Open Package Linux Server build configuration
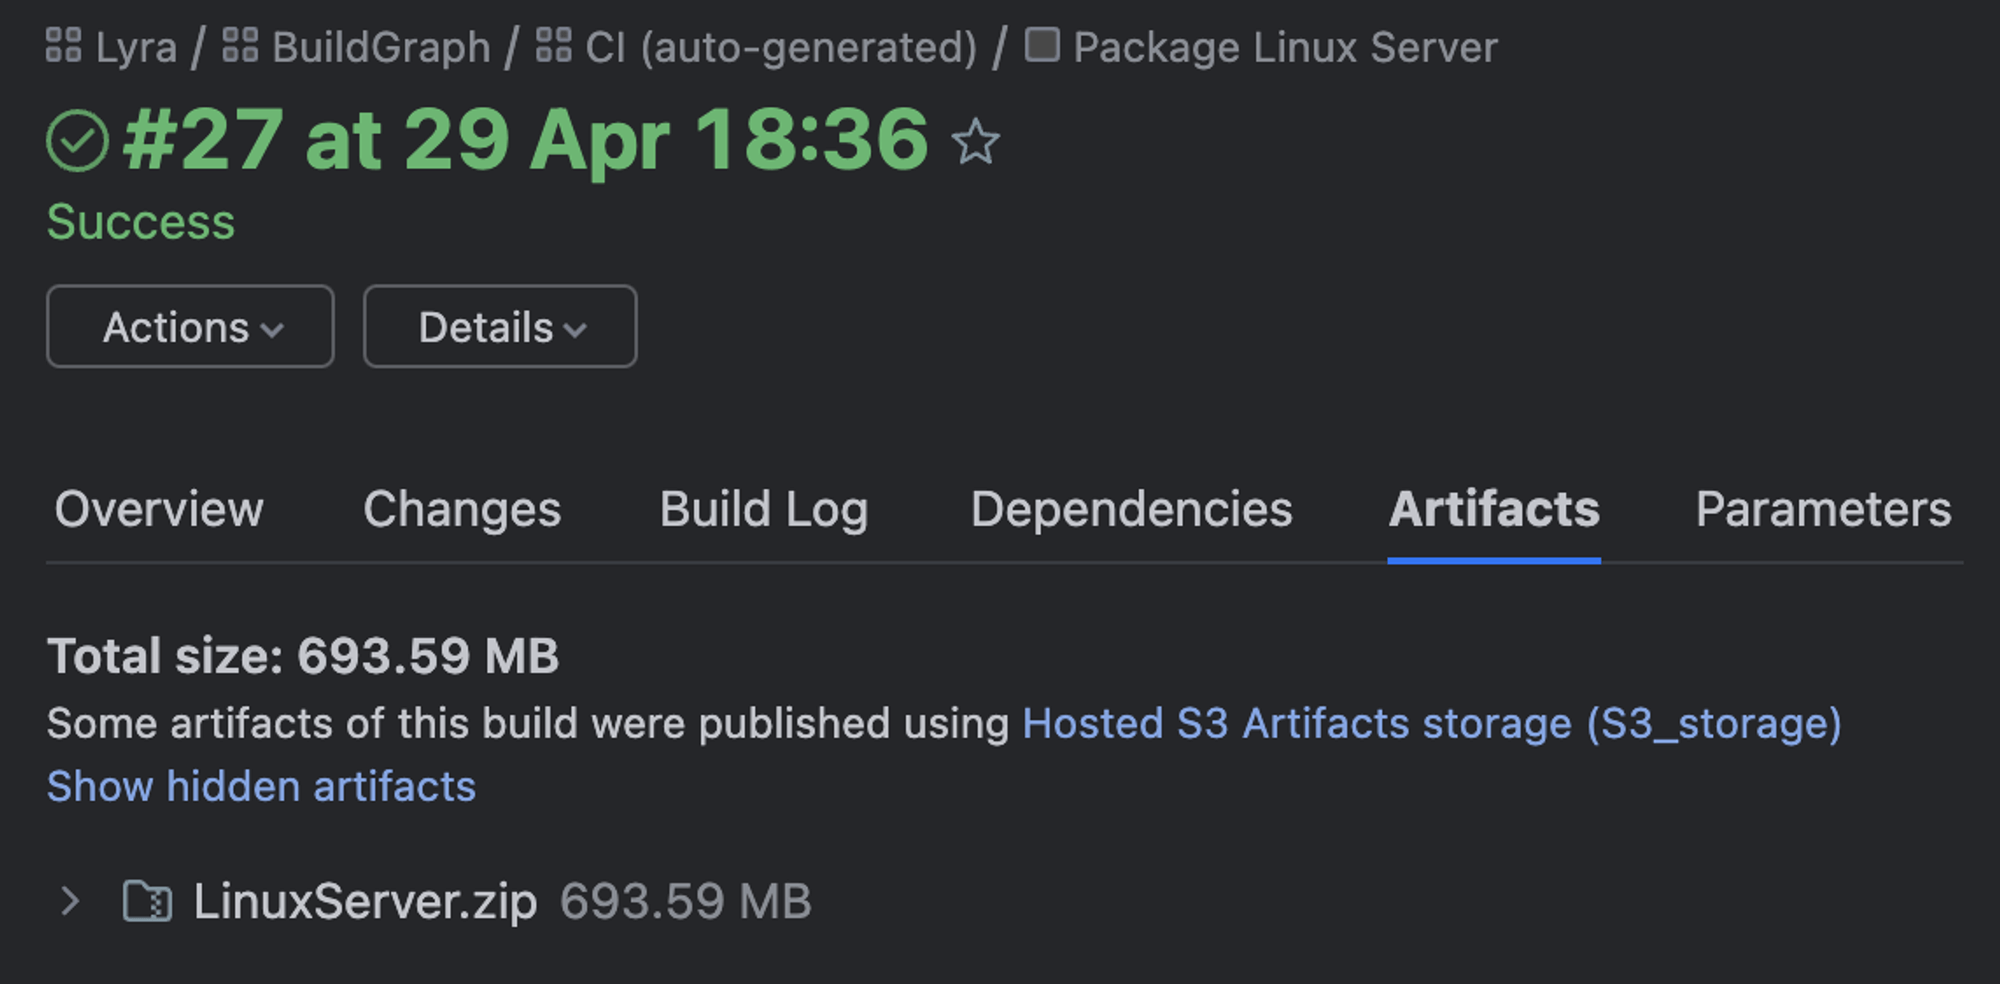 [x=1285, y=47]
